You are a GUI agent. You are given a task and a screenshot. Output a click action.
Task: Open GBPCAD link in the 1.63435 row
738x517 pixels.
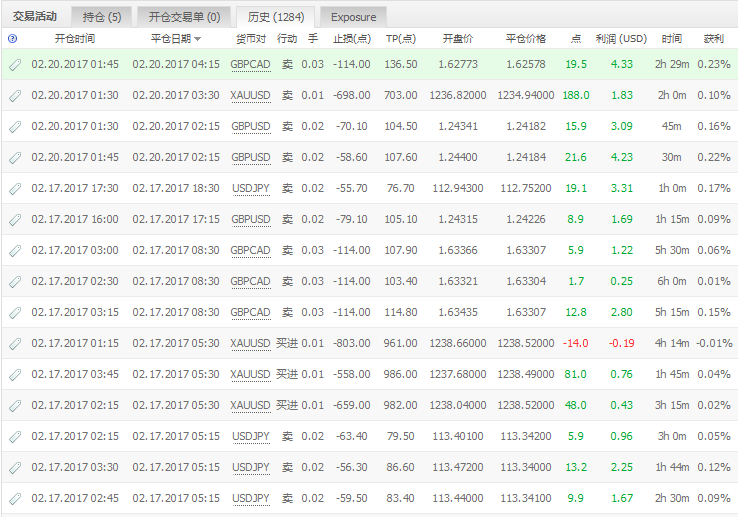pos(250,313)
